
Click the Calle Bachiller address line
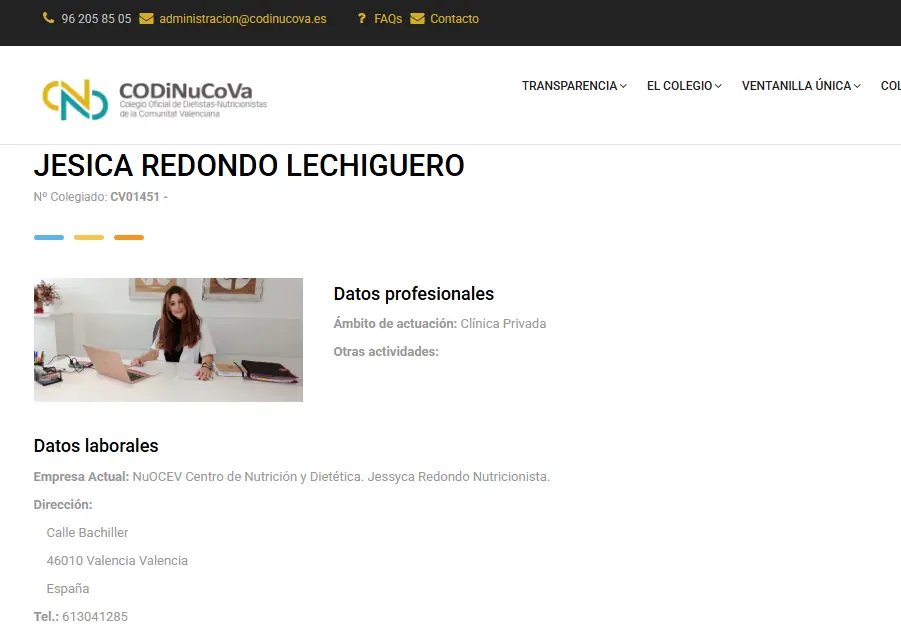click(87, 532)
